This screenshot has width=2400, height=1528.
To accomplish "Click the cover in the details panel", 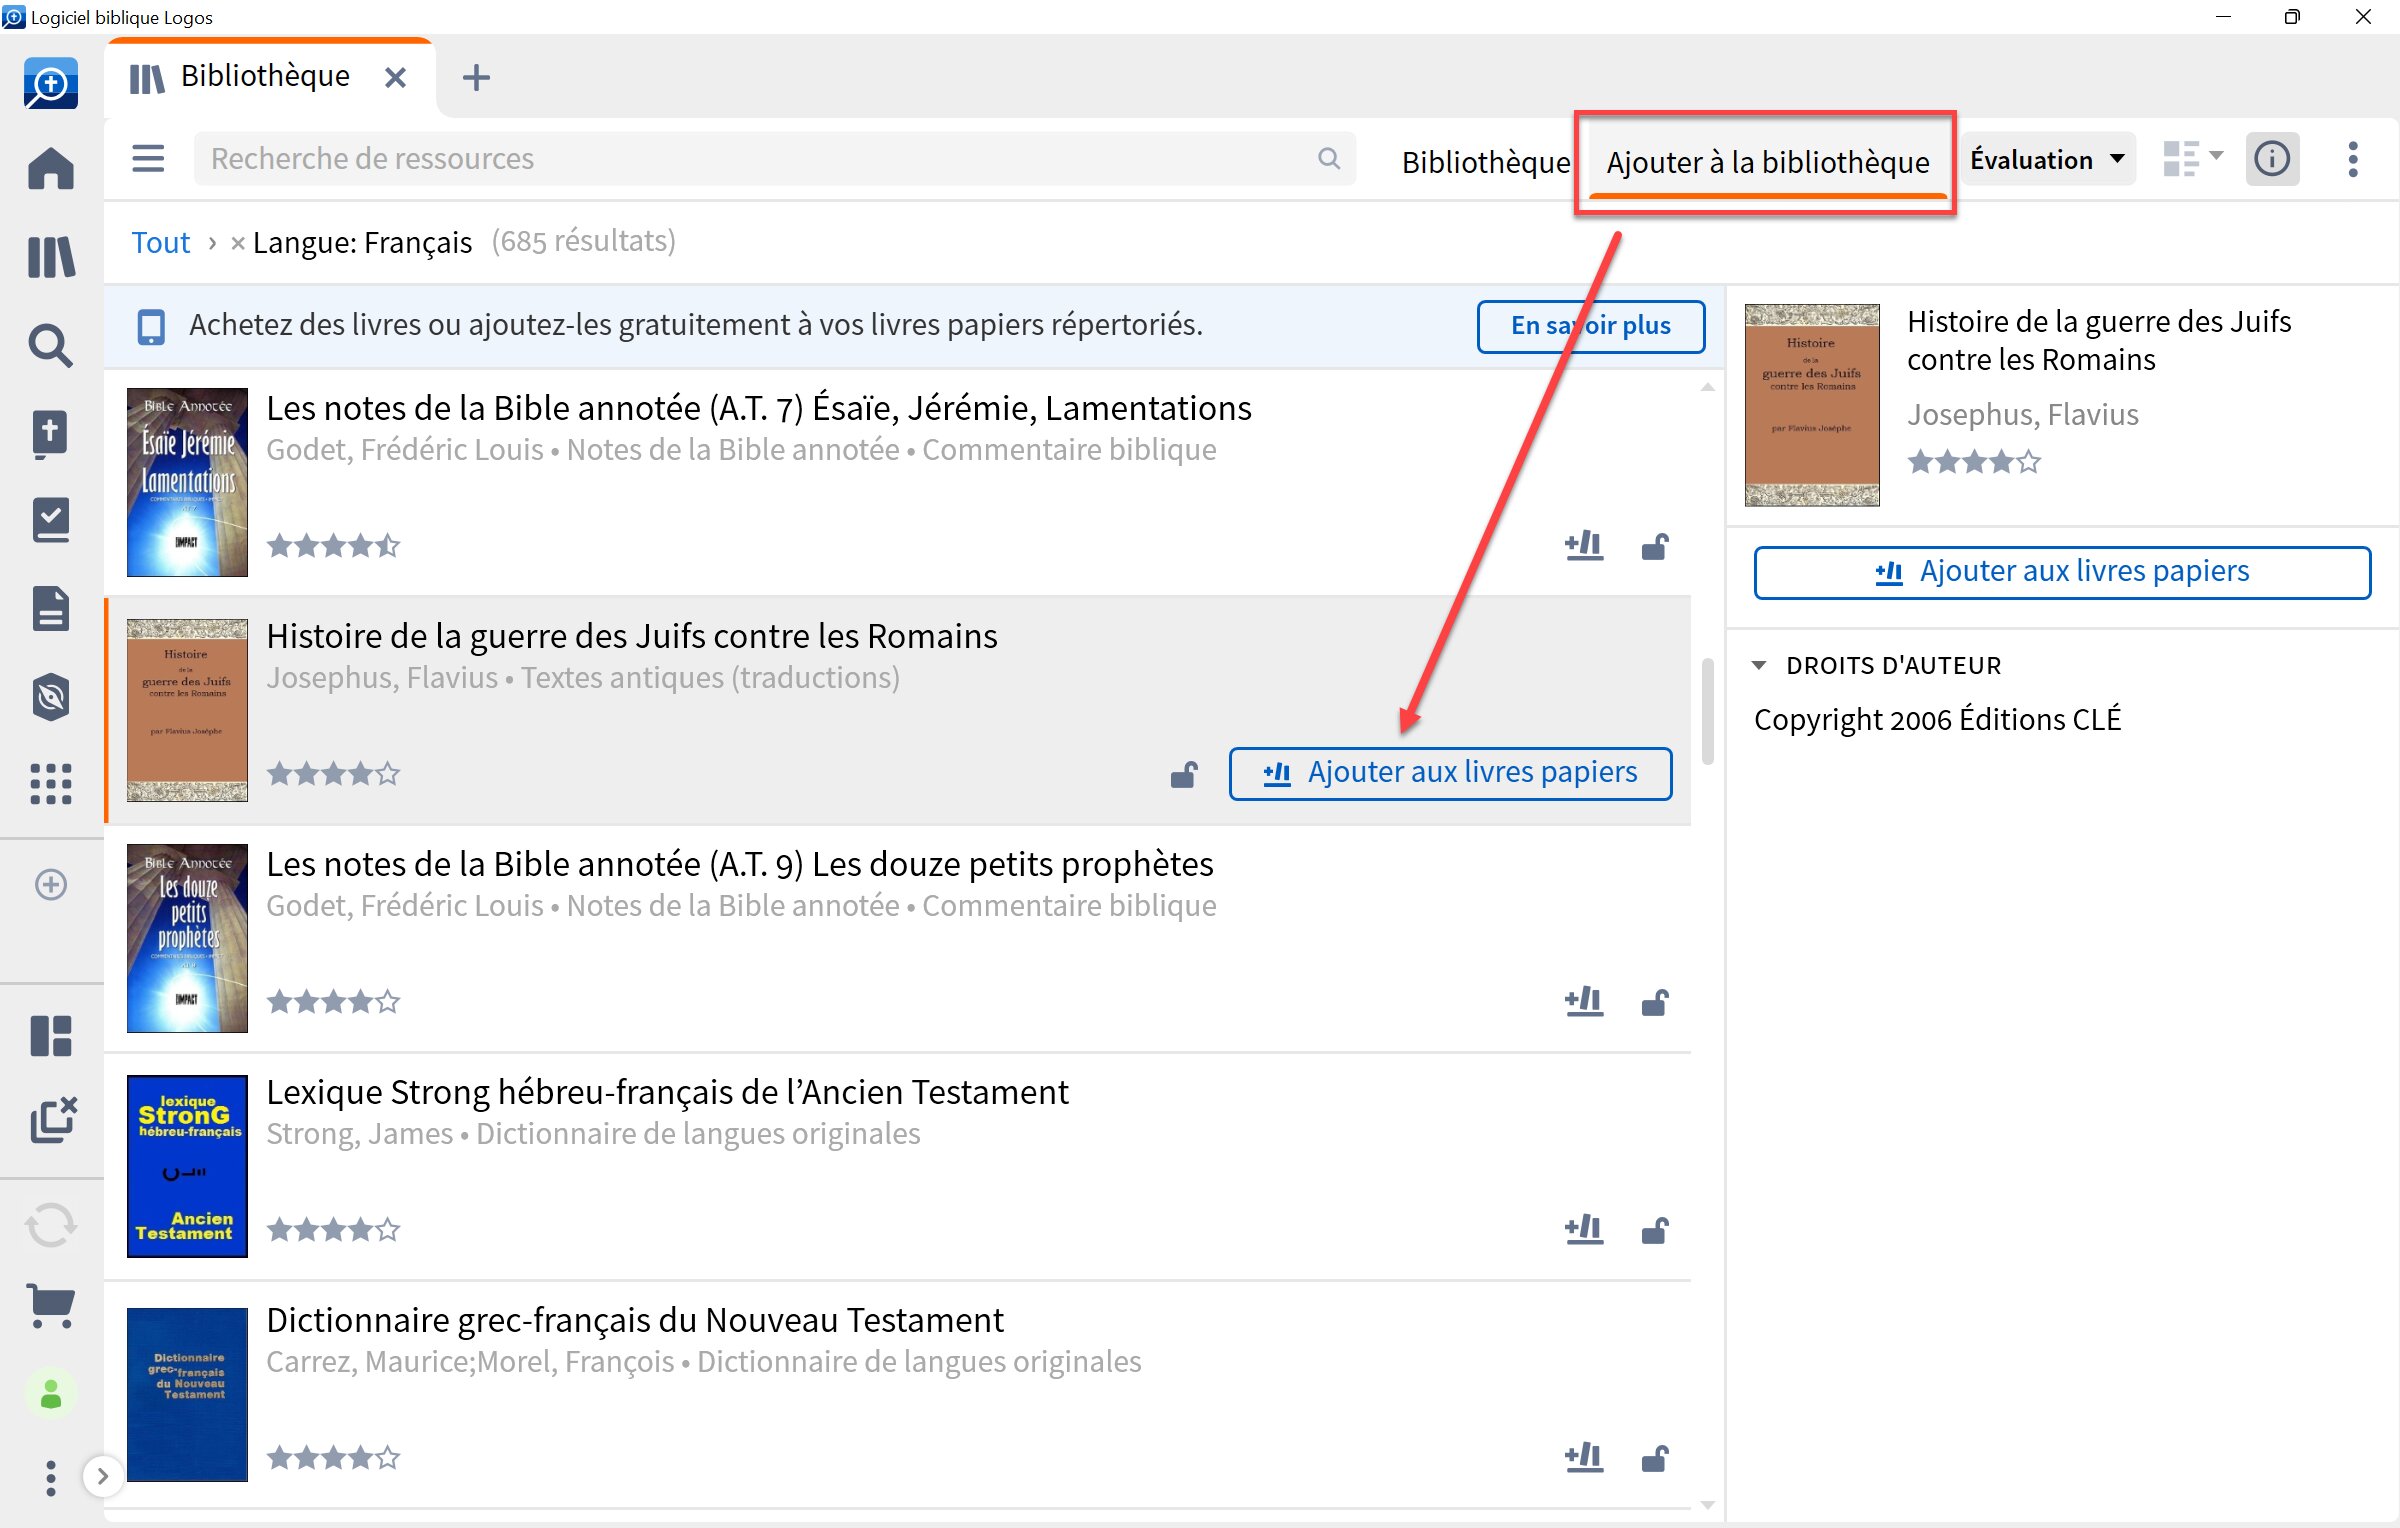I will point(1812,405).
